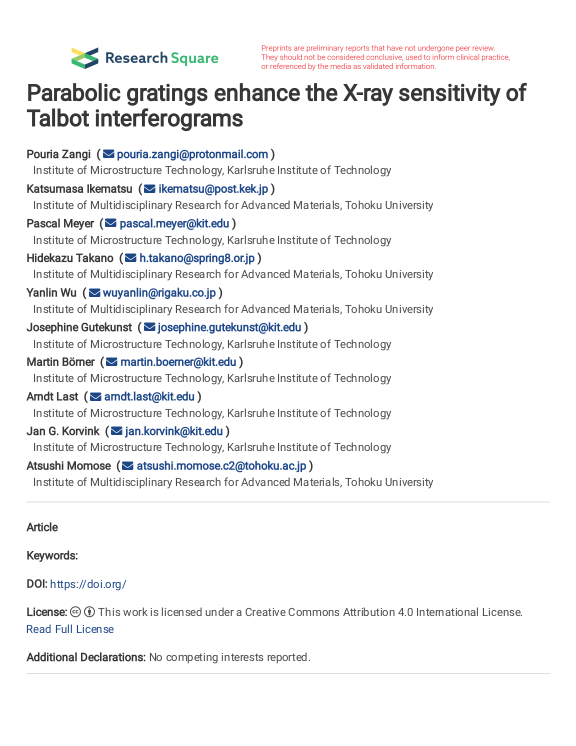Follow the https://doi.org/ DOI link
Screen dimensions: 576x746
point(88,584)
